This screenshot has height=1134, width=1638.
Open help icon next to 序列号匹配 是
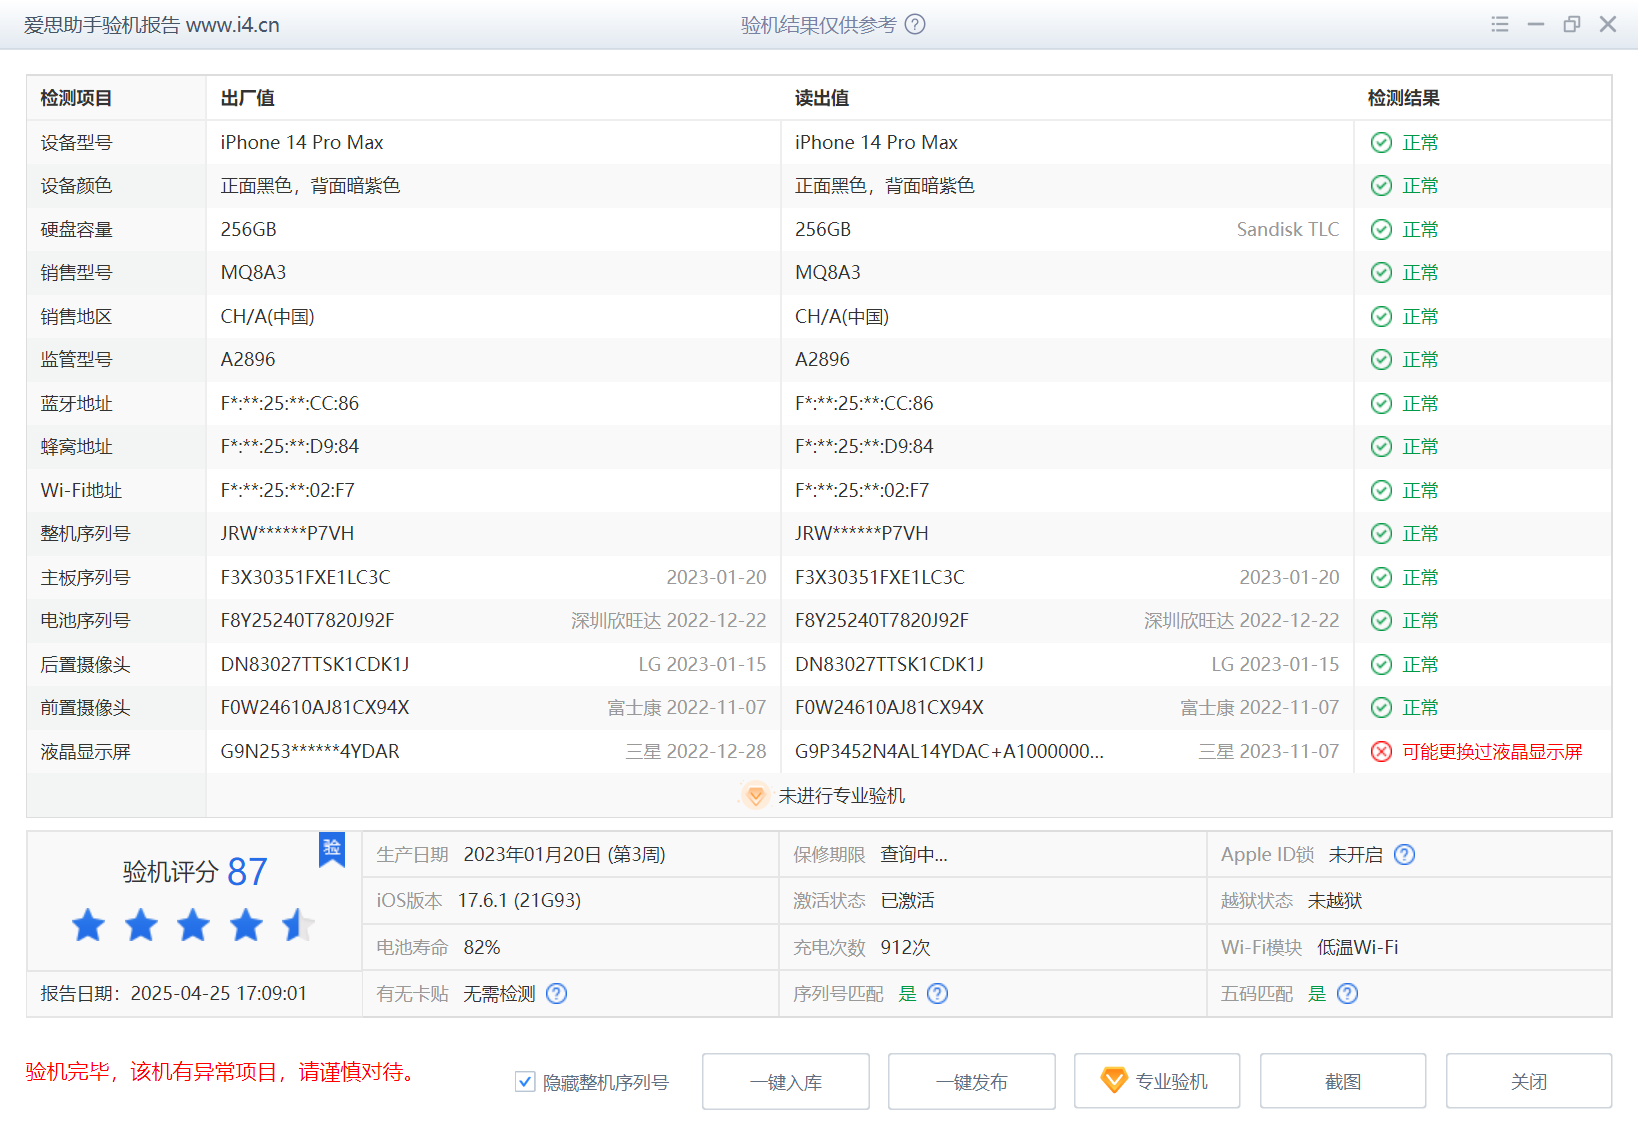[x=937, y=993]
